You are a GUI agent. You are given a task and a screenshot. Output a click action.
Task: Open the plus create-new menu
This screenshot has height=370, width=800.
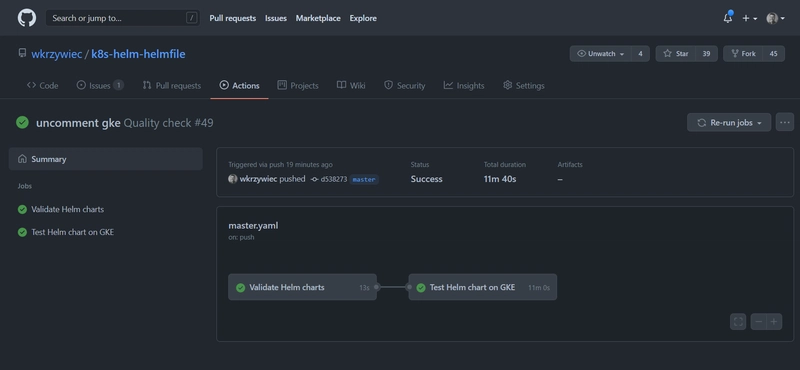(749, 18)
